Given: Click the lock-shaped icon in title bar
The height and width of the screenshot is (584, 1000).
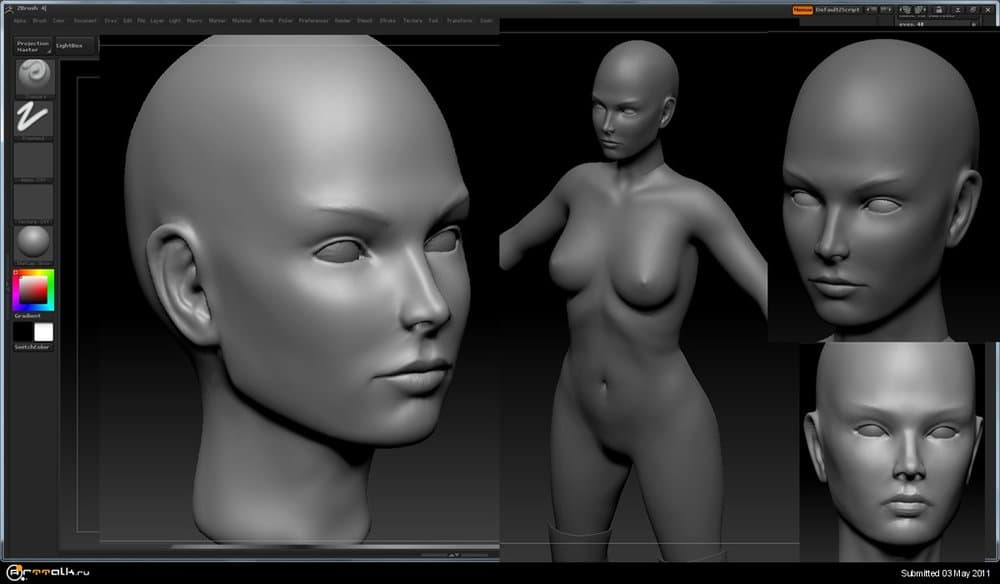Looking at the screenshot, I should click(x=939, y=10).
